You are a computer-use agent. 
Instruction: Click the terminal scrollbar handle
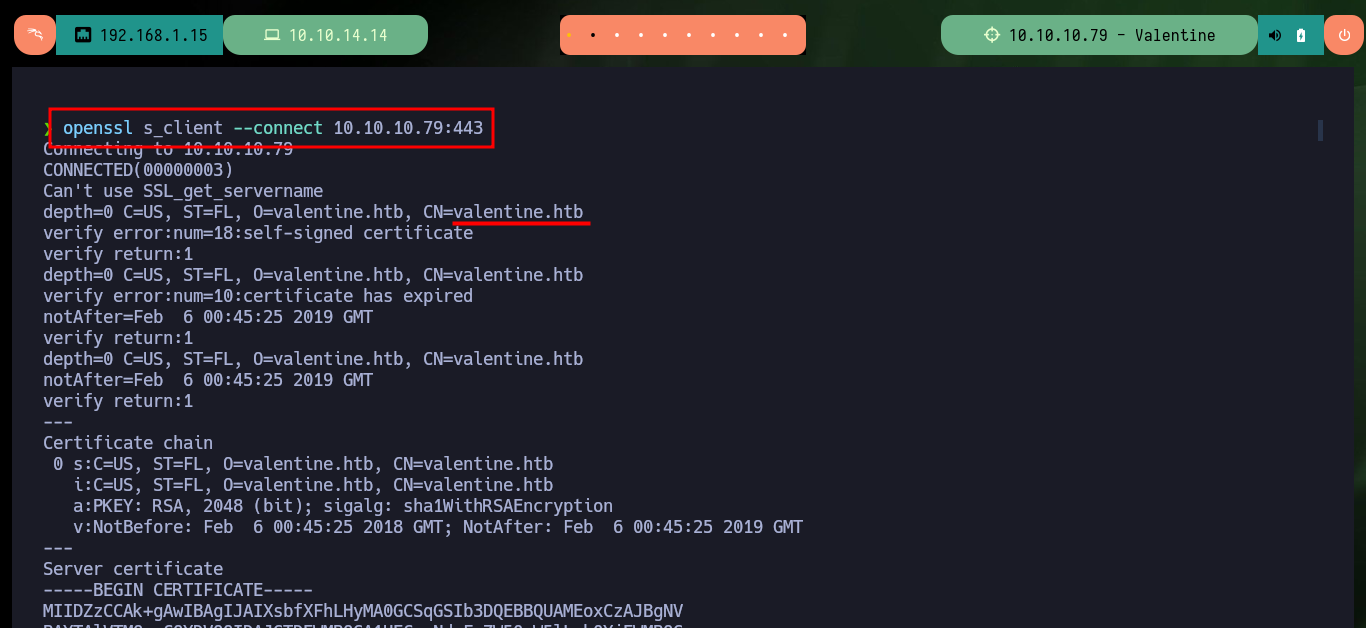[x=1320, y=130]
